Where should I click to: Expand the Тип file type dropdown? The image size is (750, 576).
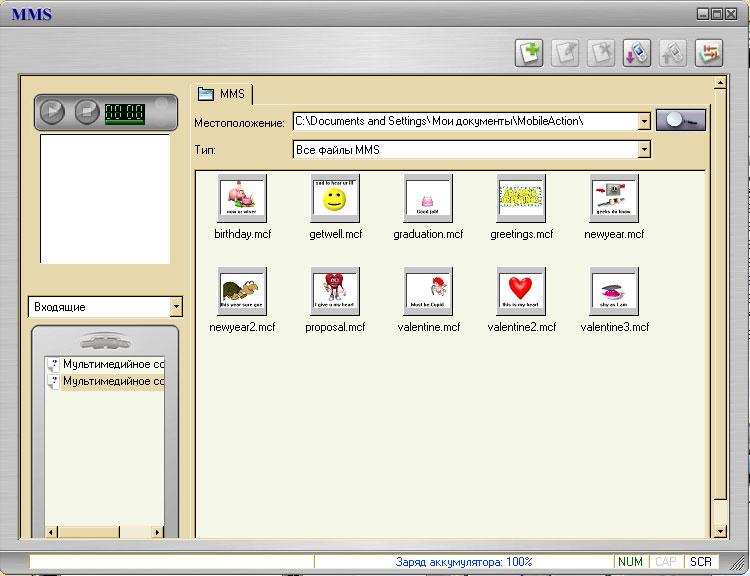644,150
